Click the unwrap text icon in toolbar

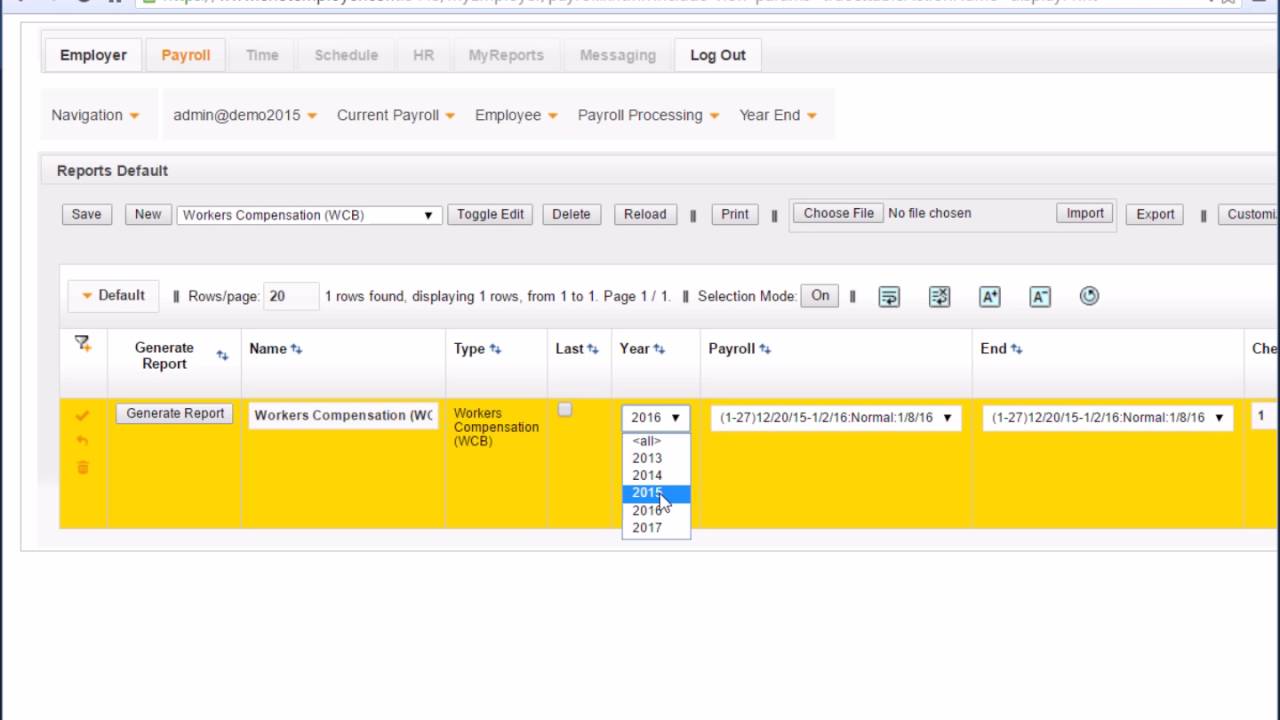tap(939, 296)
